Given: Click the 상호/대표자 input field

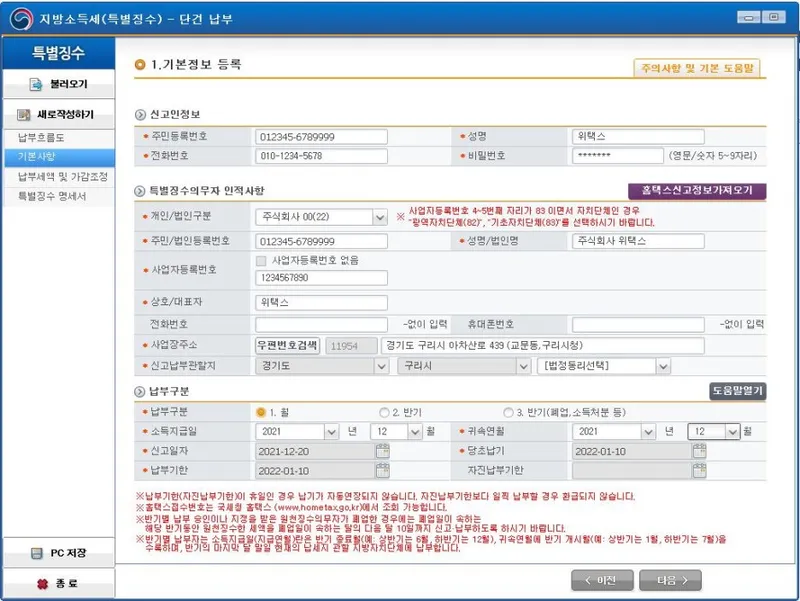Looking at the screenshot, I should tap(321, 303).
